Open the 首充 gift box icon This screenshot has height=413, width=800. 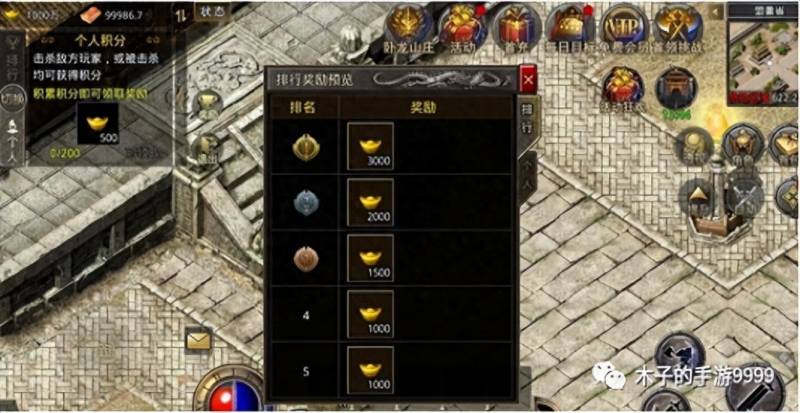point(516,27)
